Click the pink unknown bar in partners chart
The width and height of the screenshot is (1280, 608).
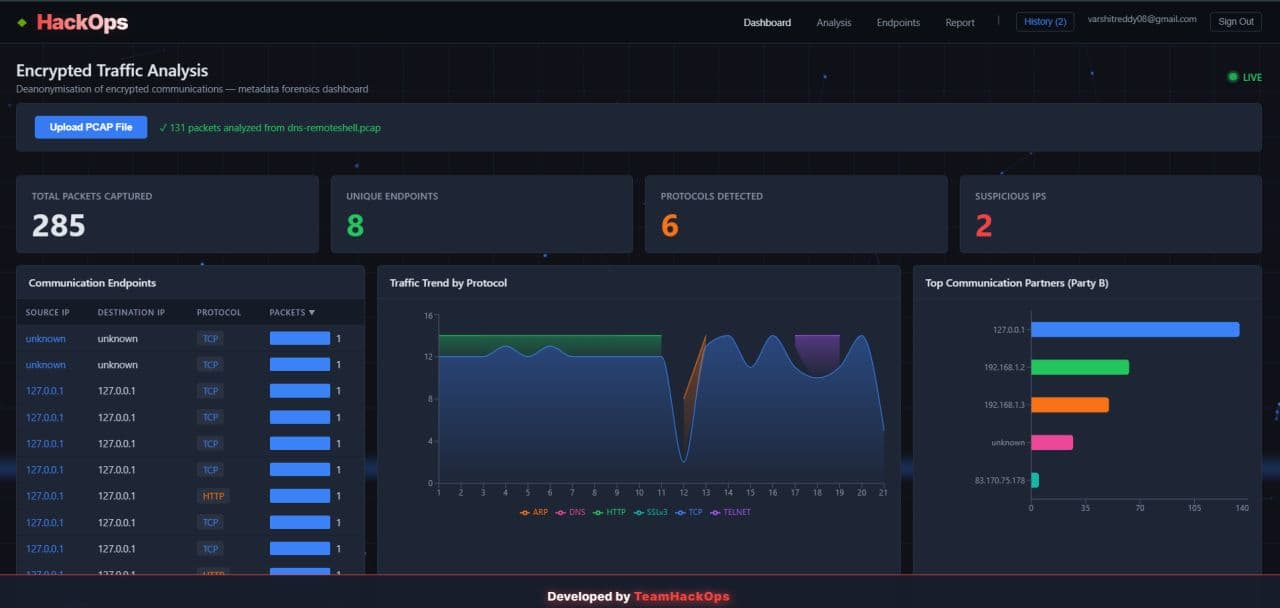pyautogui.click(x=1052, y=442)
